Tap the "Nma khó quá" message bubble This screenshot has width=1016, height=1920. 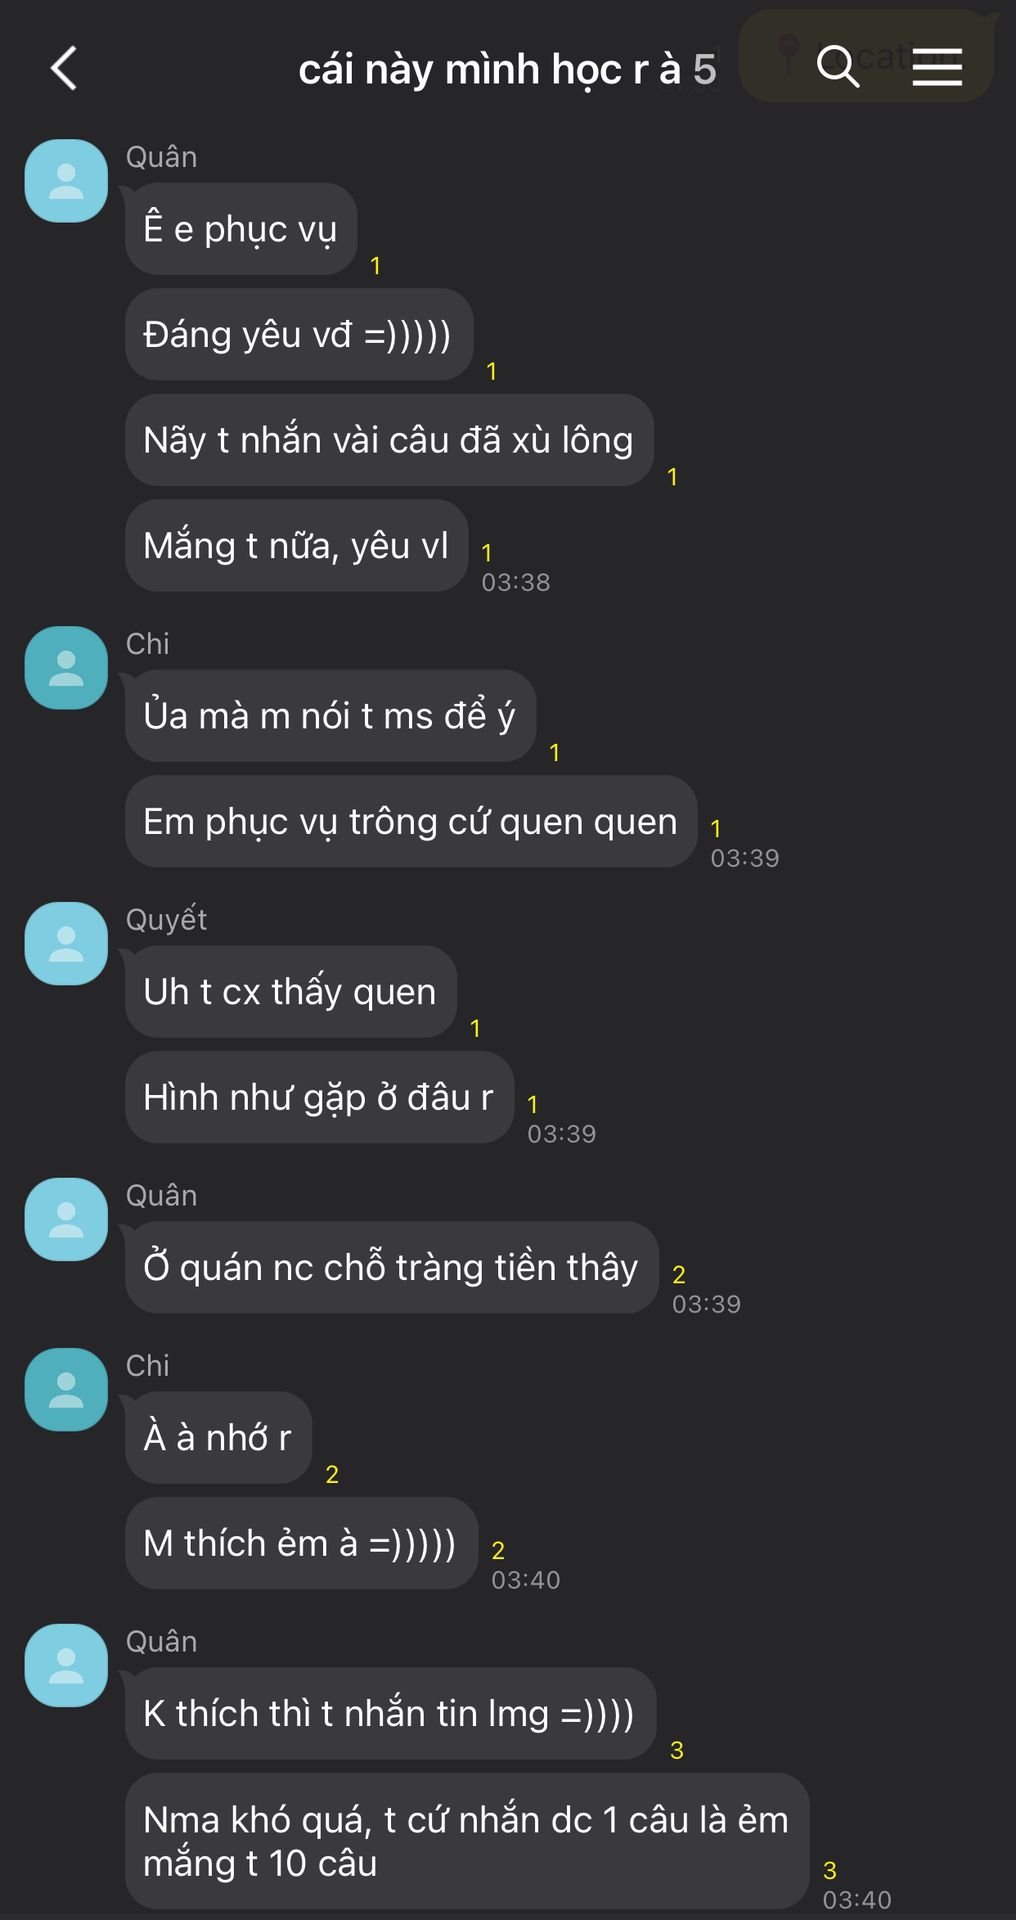pos(467,1842)
